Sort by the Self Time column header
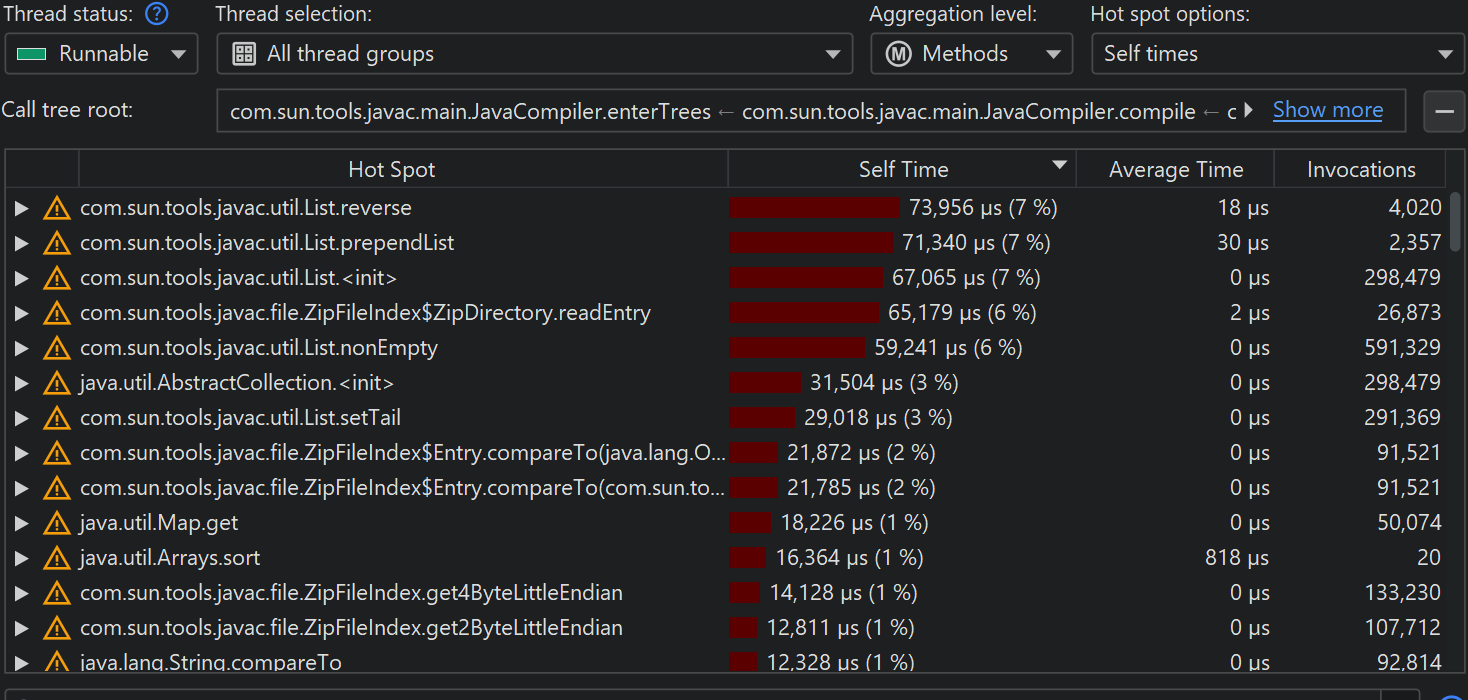Image resolution: width=1468 pixels, height=700 pixels. 902,170
